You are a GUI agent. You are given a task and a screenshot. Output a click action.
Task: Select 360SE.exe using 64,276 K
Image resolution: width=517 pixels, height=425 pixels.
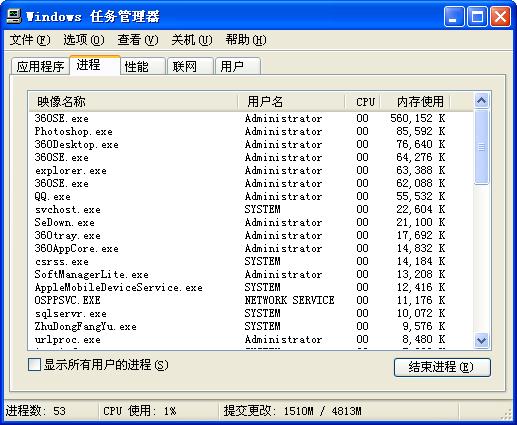(x=251, y=157)
